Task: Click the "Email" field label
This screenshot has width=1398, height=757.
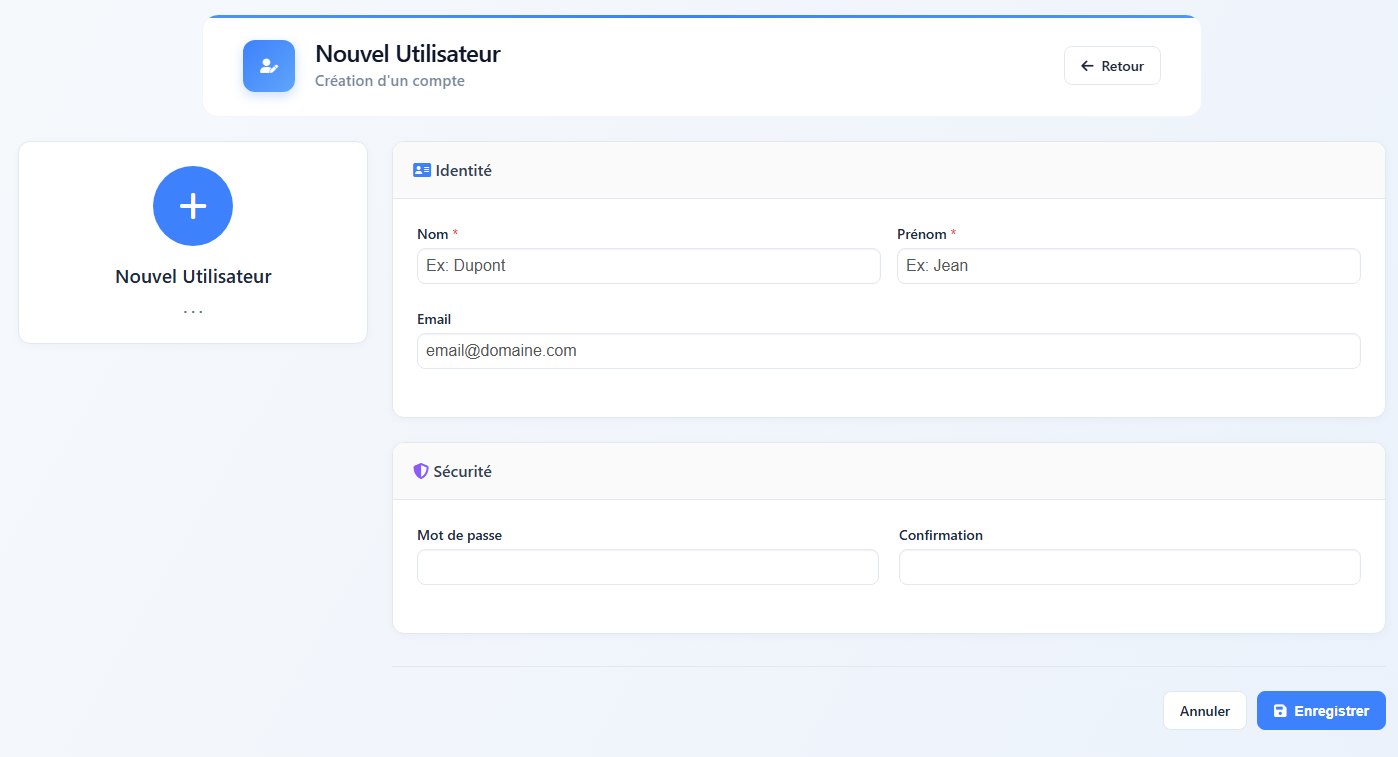Action: [434, 319]
